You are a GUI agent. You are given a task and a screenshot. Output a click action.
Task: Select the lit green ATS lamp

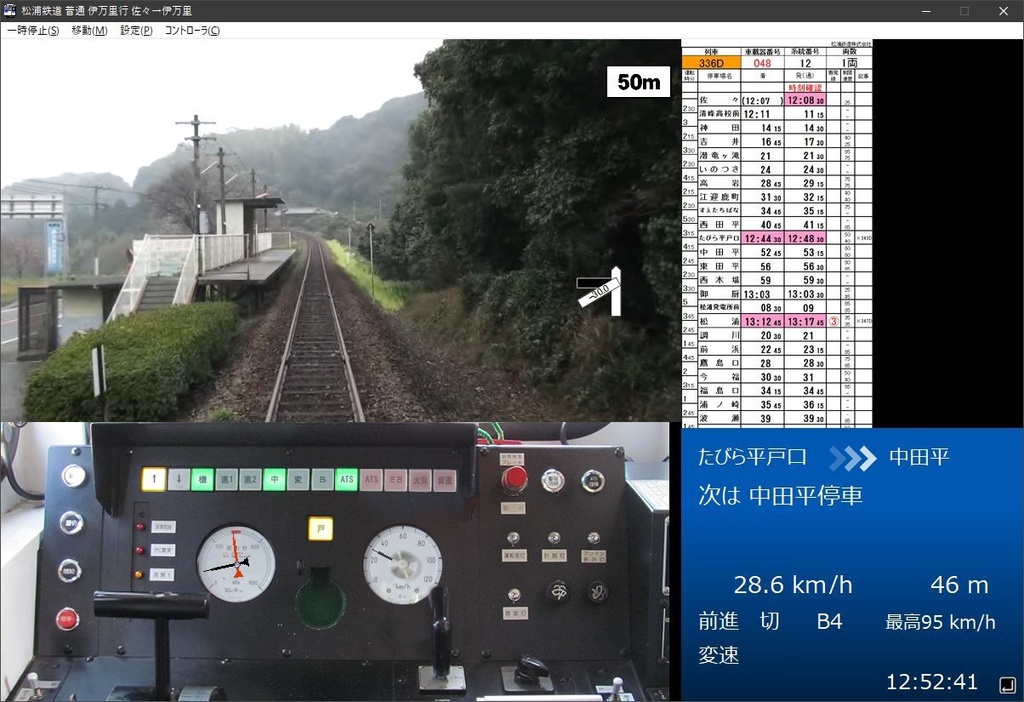click(345, 478)
